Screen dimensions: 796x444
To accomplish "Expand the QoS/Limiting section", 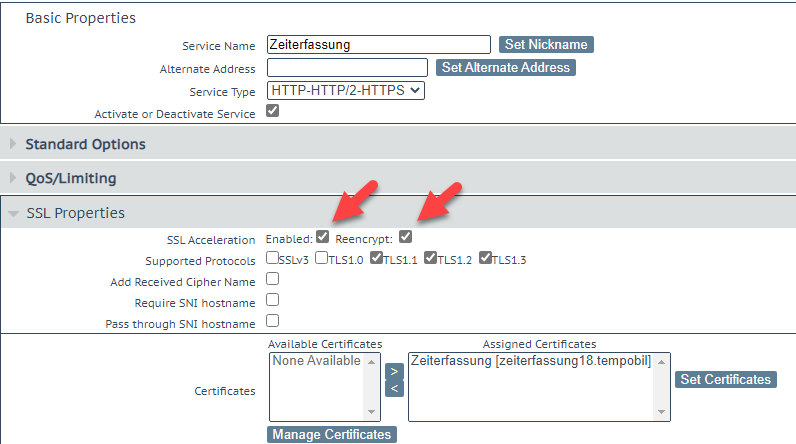I will (70, 178).
